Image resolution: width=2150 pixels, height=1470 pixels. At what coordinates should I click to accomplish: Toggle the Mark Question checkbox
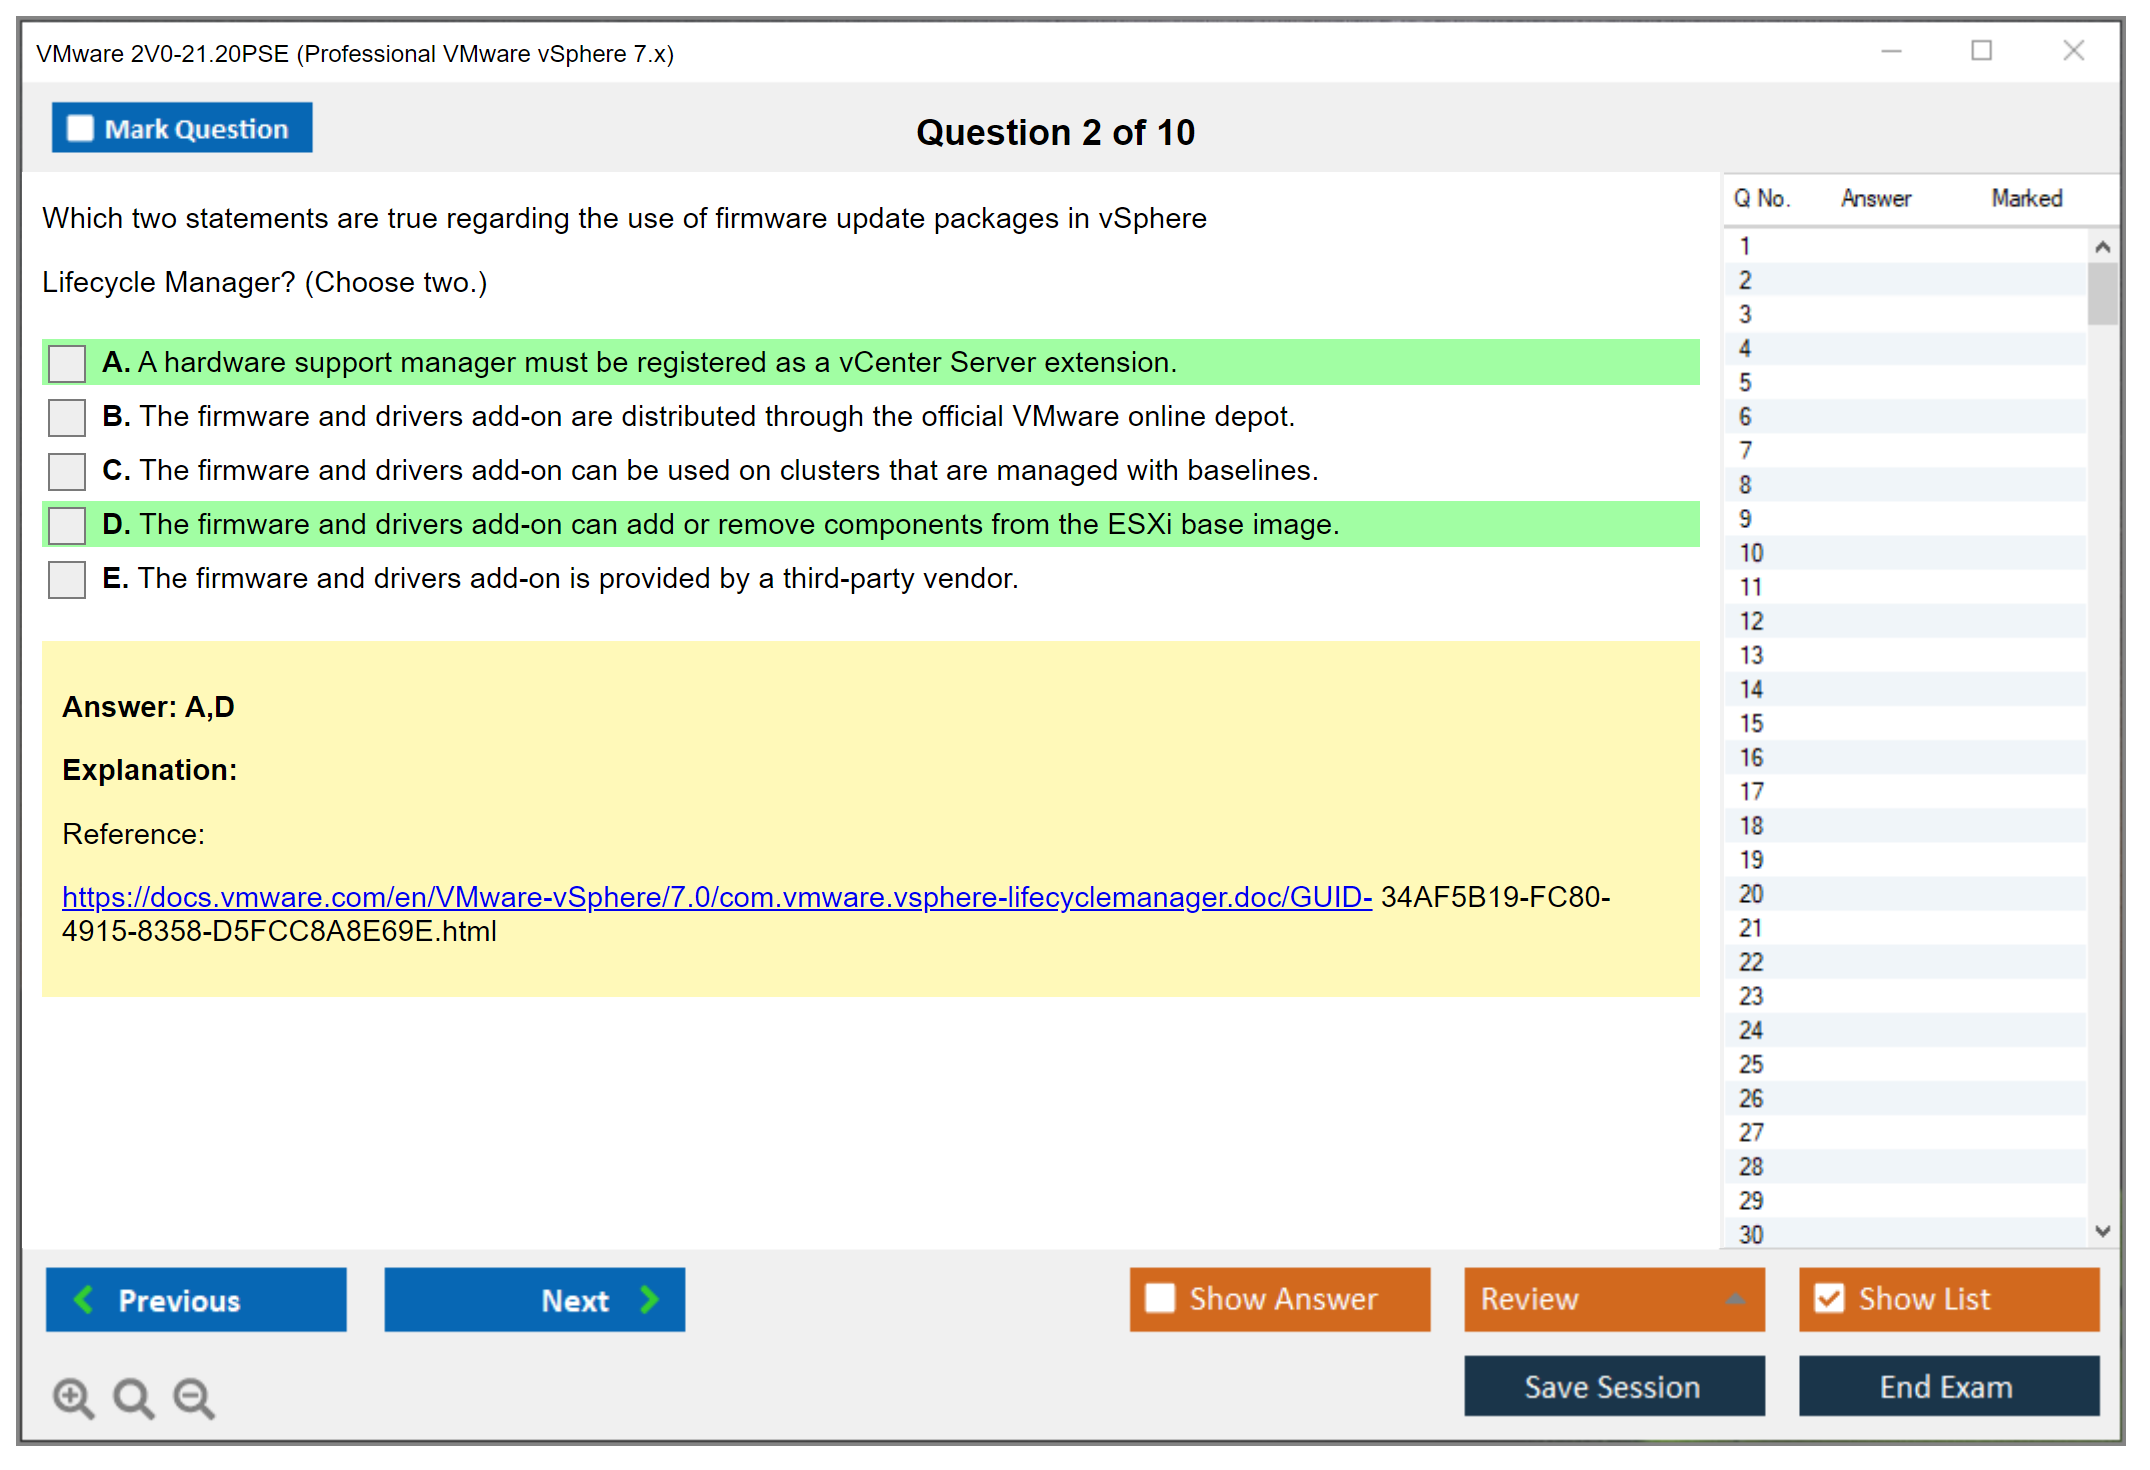pyautogui.click(x=80, y=129)
